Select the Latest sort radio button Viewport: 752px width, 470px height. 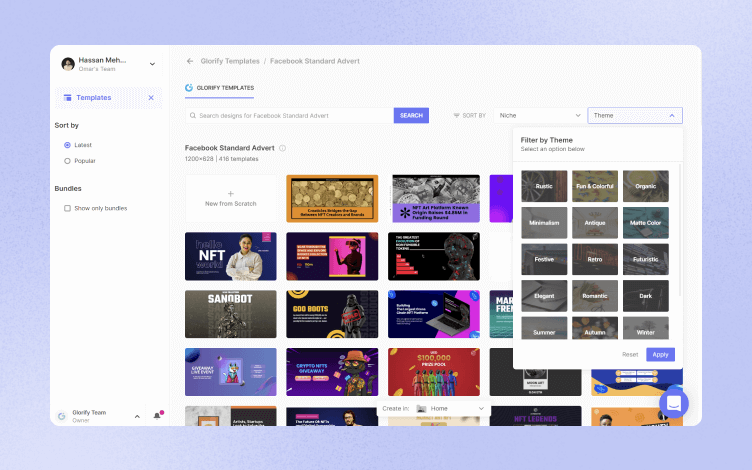(x=67, y=145)
